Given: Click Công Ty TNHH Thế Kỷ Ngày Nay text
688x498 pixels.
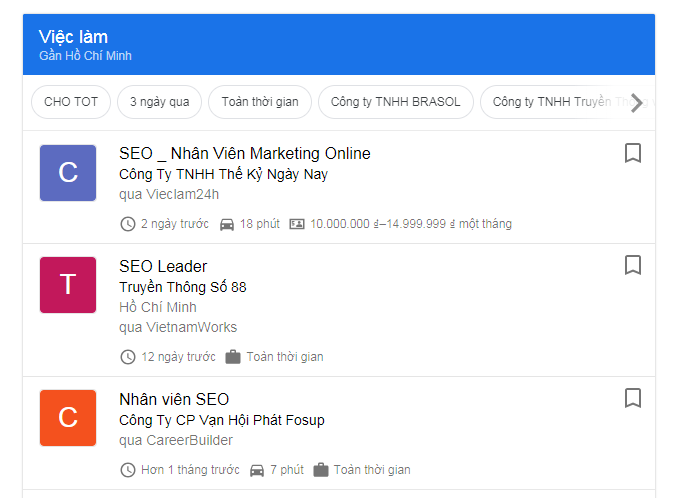Looking at the screenshot, I should (223, 175).
